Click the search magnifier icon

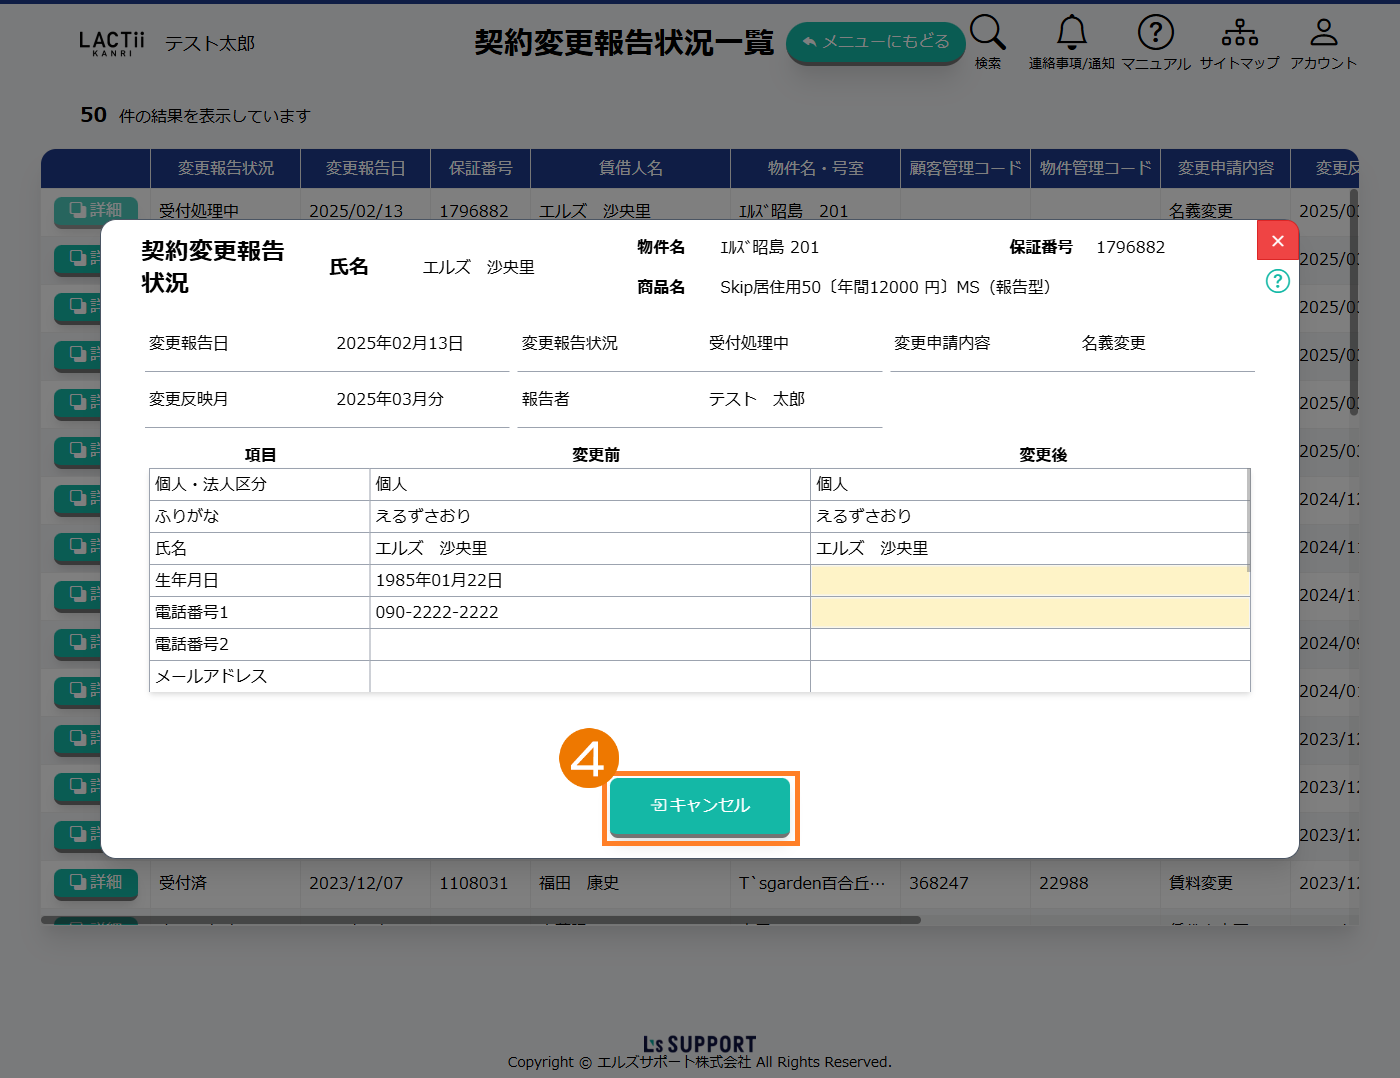click(x=987, y=33)
